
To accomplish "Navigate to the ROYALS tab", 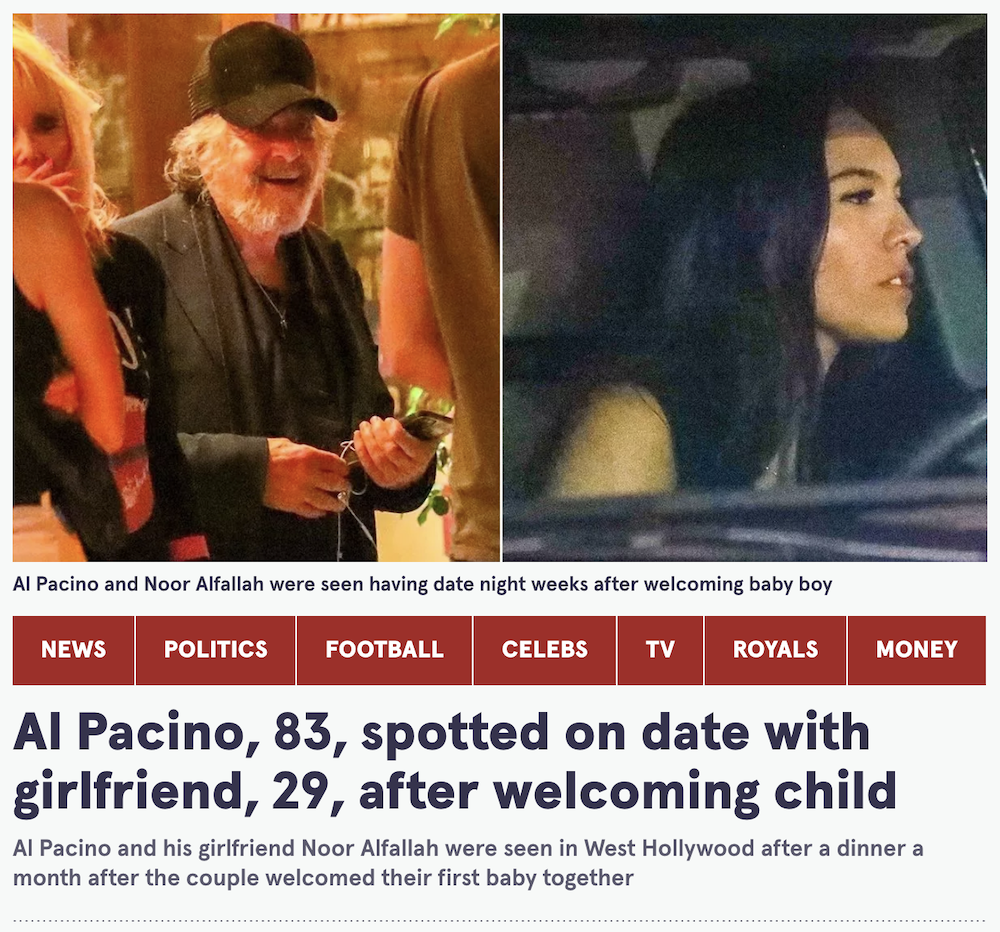I will [x=776, y=650].
